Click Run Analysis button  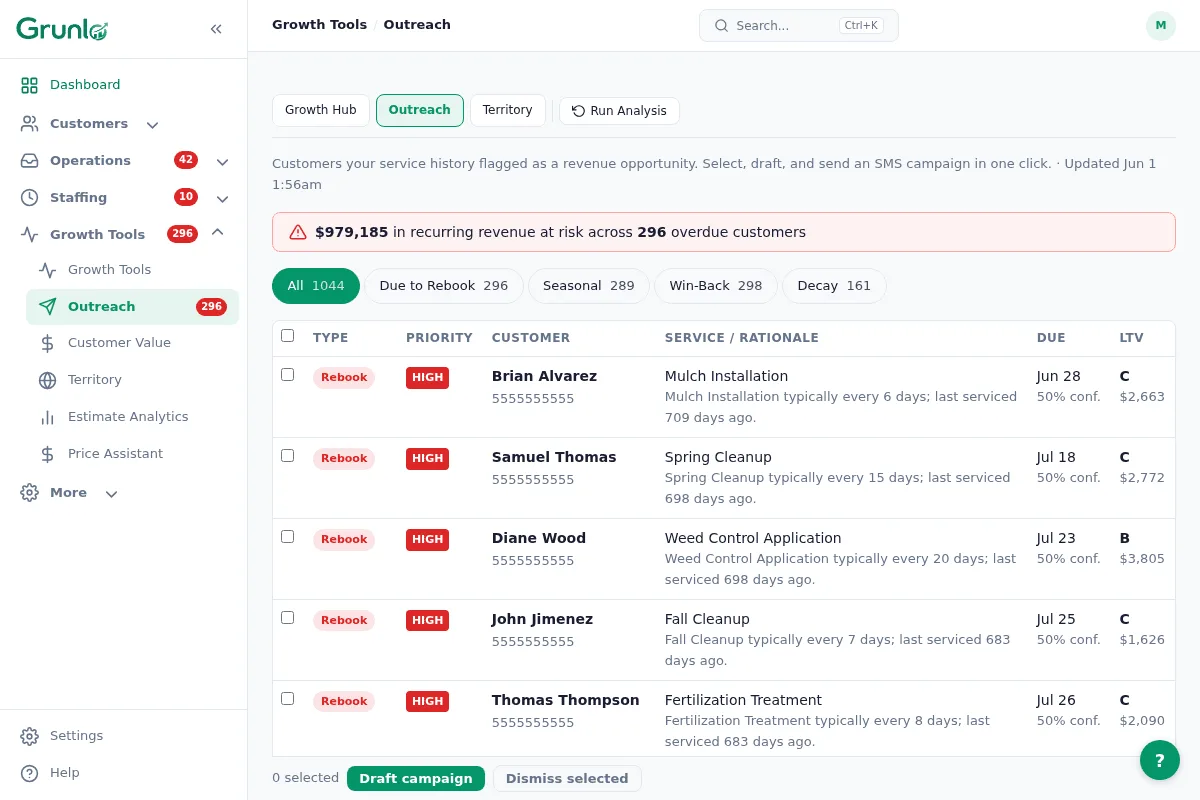(x=619, y=111)
